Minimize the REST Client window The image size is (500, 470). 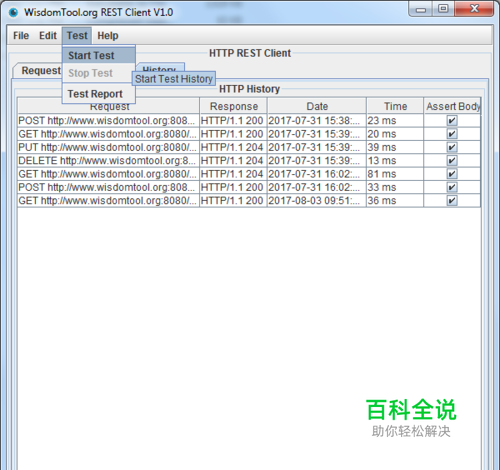point(421,9)
